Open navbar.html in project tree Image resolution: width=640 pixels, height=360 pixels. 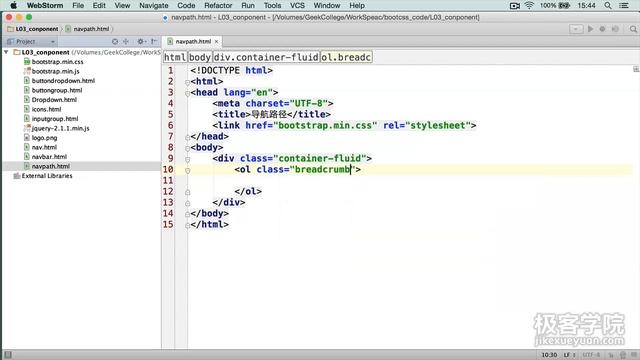[49, 157]
